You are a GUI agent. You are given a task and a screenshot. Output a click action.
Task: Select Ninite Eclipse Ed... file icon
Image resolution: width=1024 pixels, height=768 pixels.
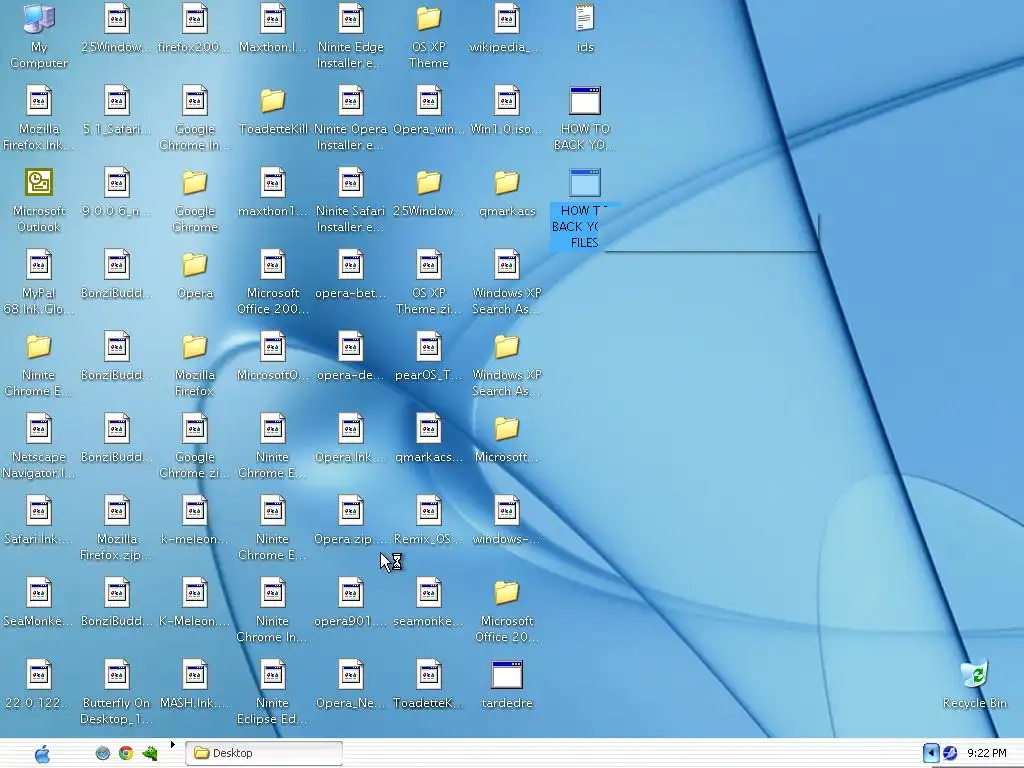coord(272,675)
